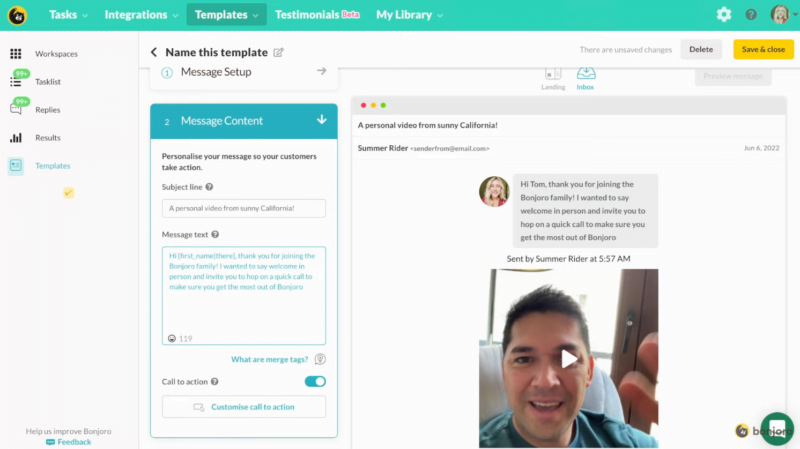Screen dimensions: 800x449
Task: Open the My Library dropdown menu
Action: (410, 15)
